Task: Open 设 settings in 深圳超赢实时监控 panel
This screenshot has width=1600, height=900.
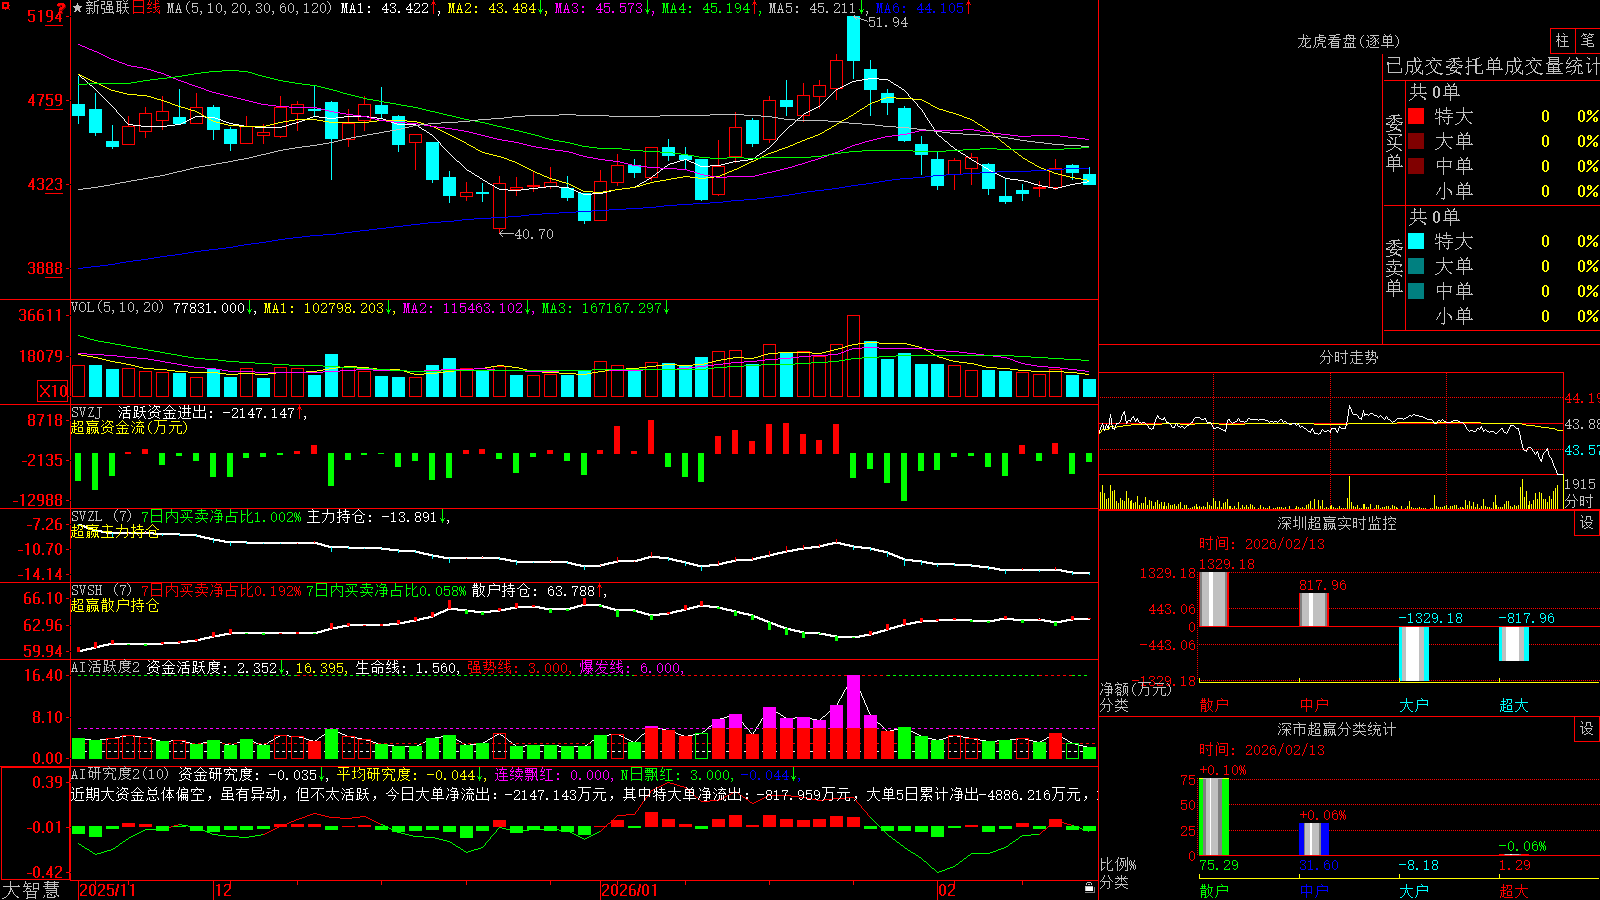Action: click(x=1587, y=523)
